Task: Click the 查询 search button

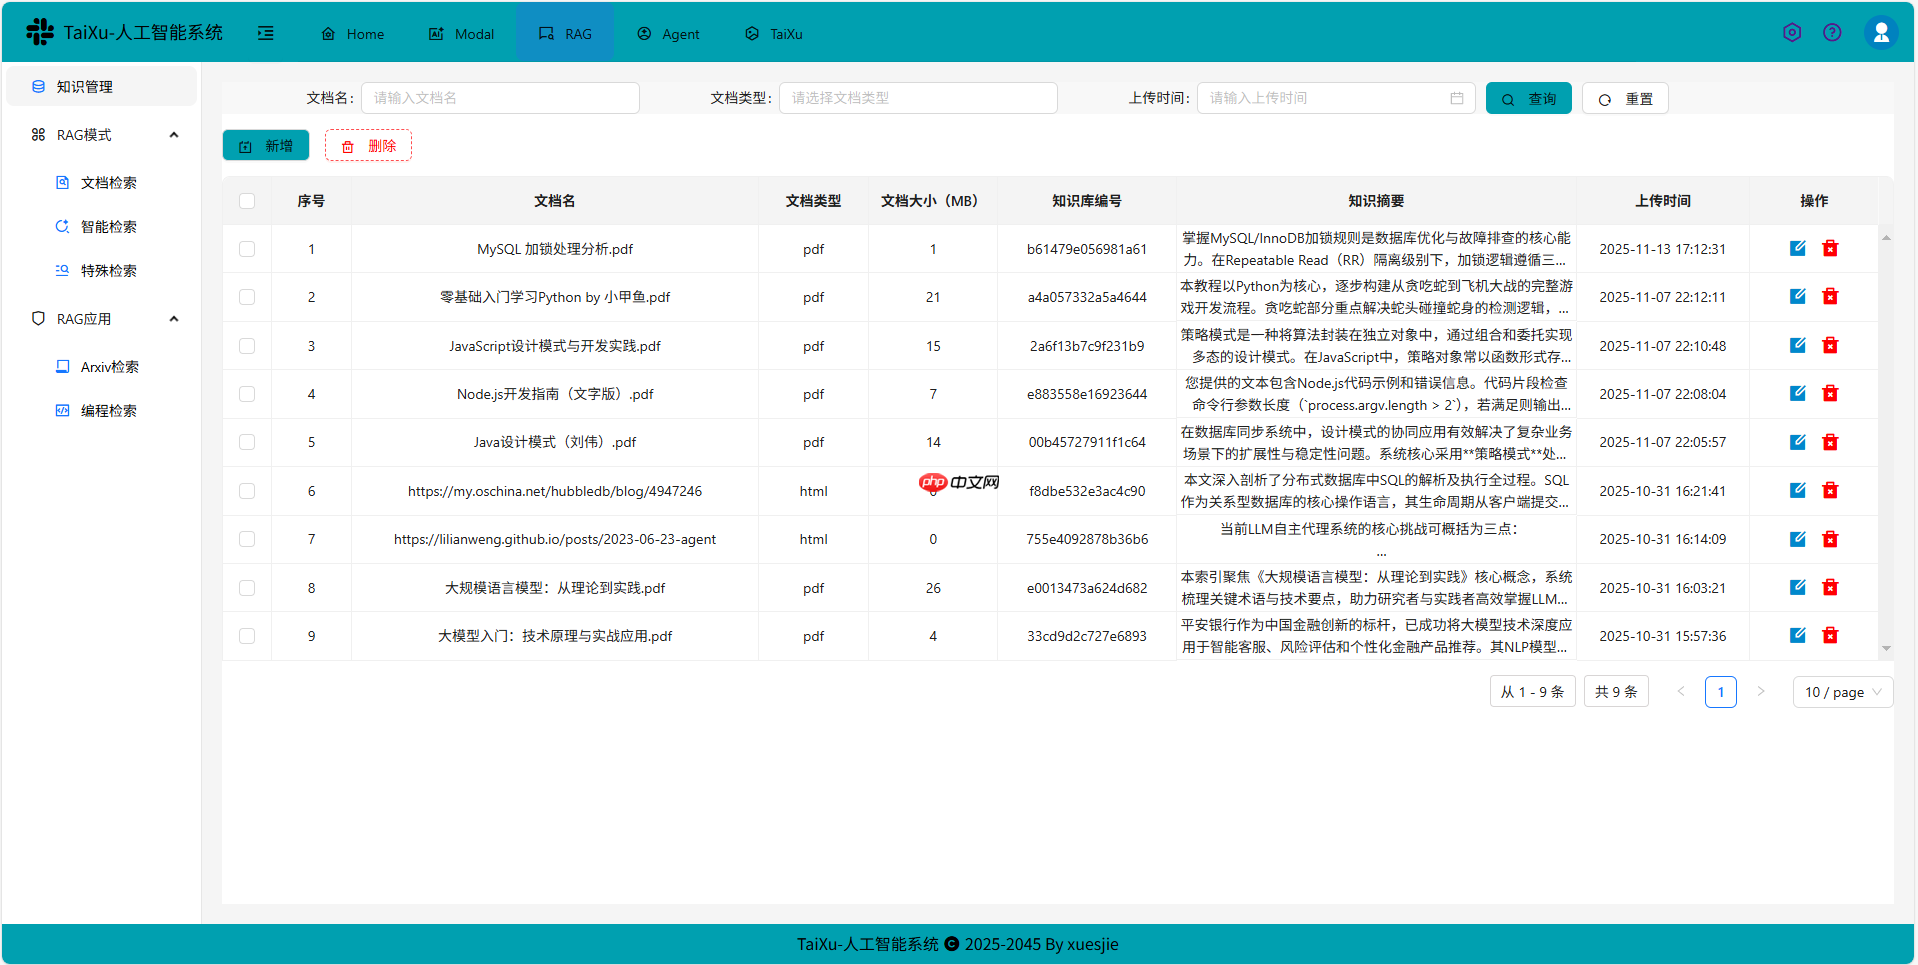Action: (x=1528, y=97)
